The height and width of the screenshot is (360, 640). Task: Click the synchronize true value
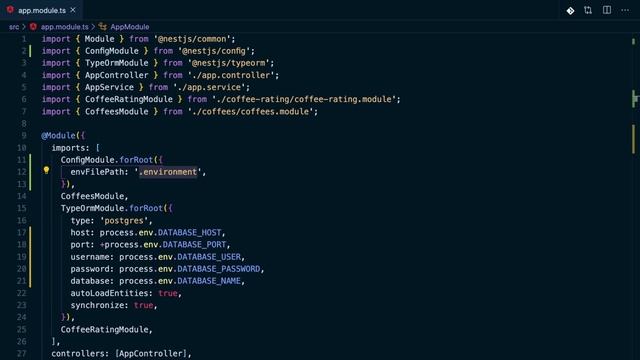point(143,305)
